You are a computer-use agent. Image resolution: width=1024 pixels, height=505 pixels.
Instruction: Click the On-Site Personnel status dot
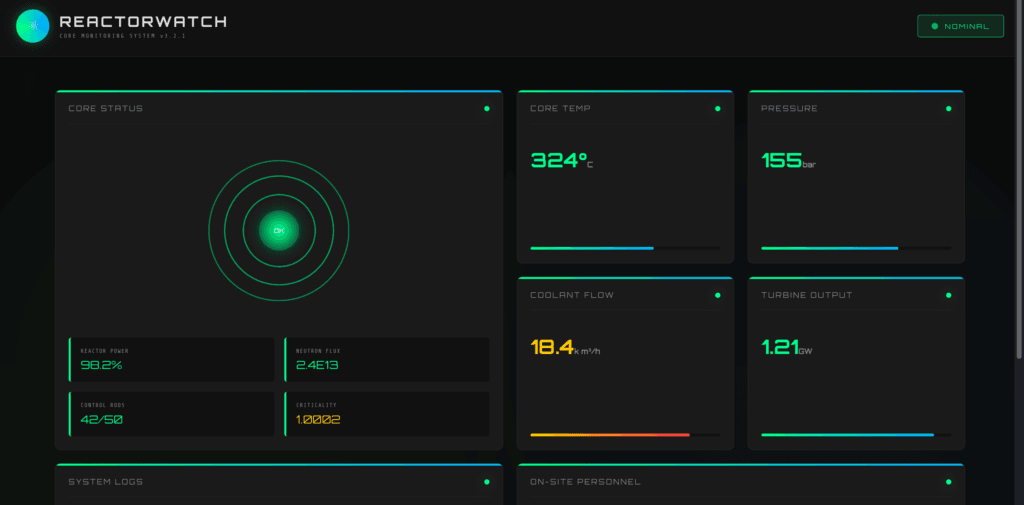948,482
